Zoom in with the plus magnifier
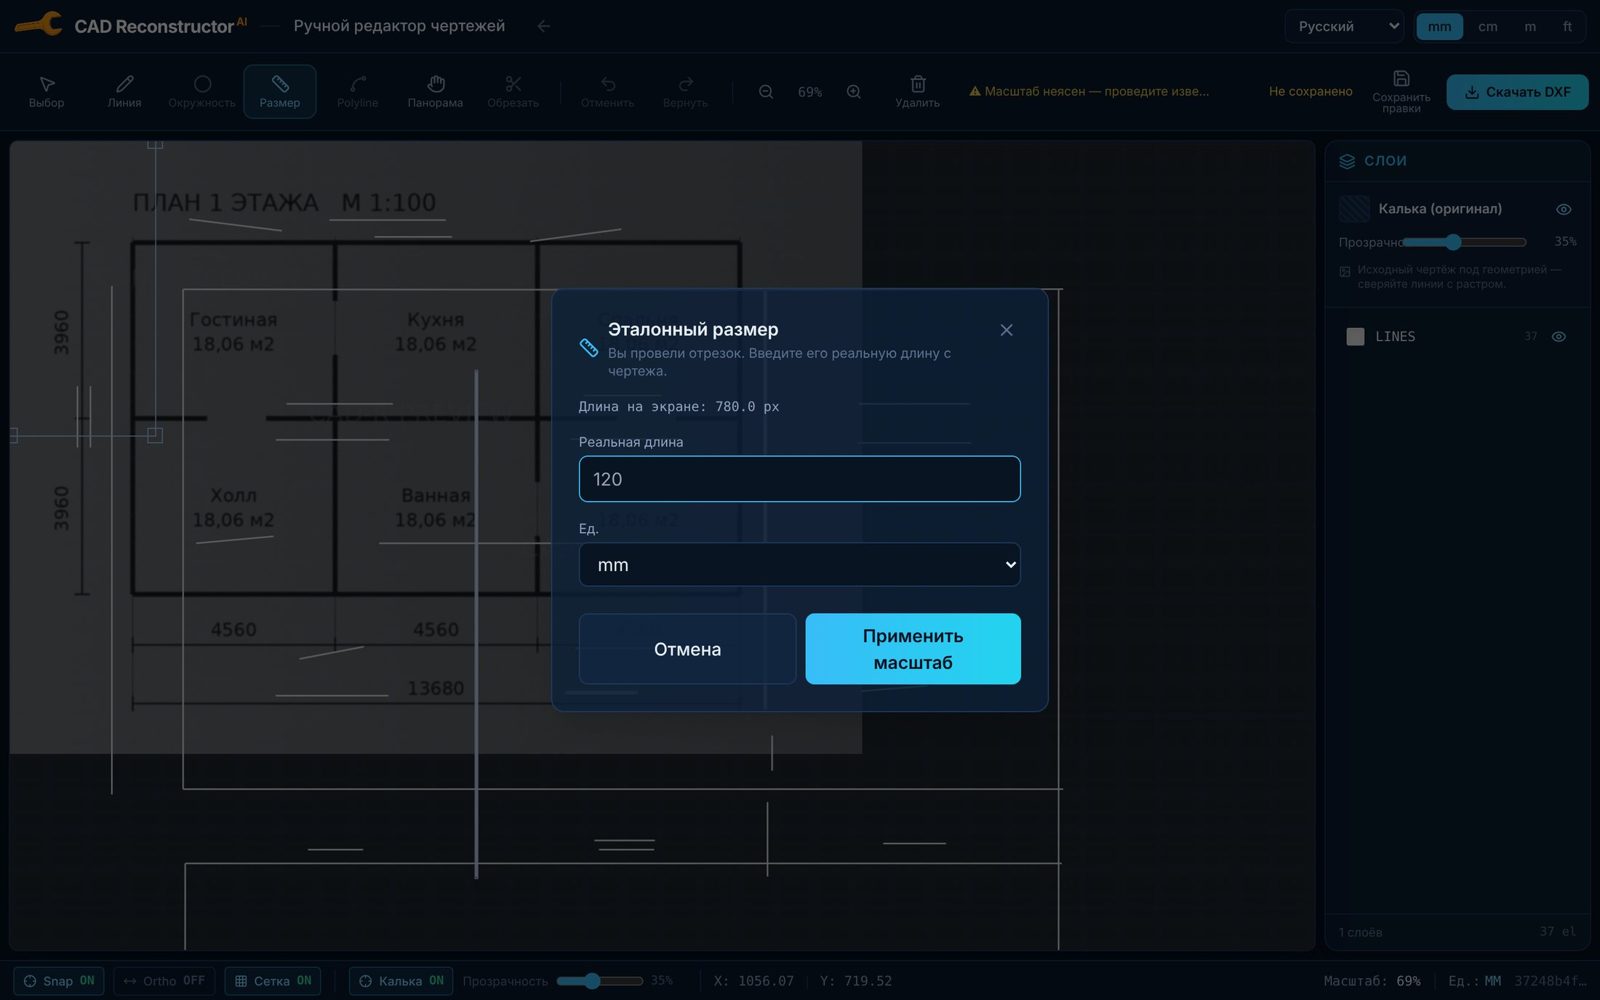Screen dimensions: 1600x1000 (x=854, y=92)
